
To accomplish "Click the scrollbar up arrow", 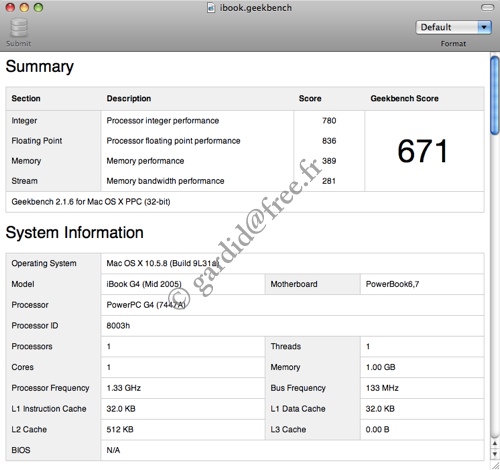I will (x=495, y=443).
